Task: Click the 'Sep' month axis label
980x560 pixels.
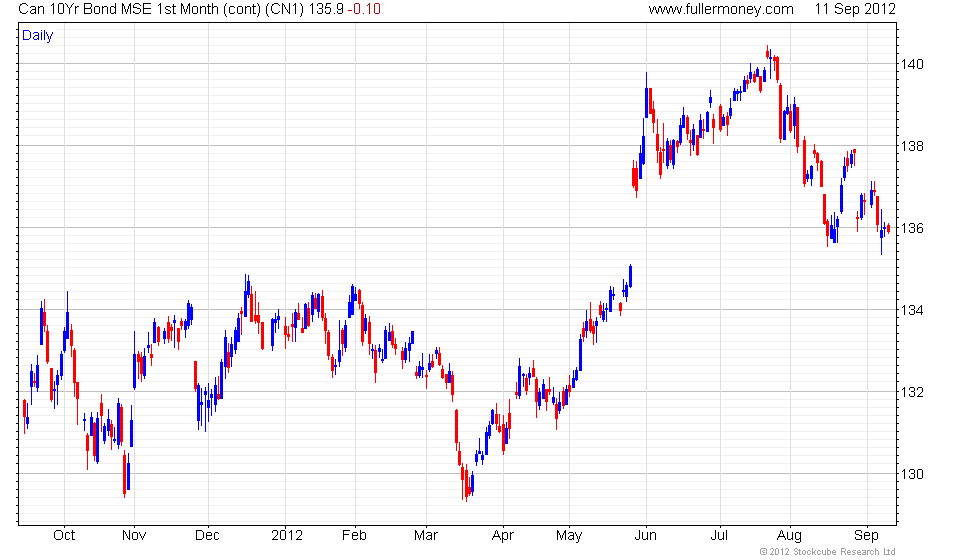Action: (866, 536)
